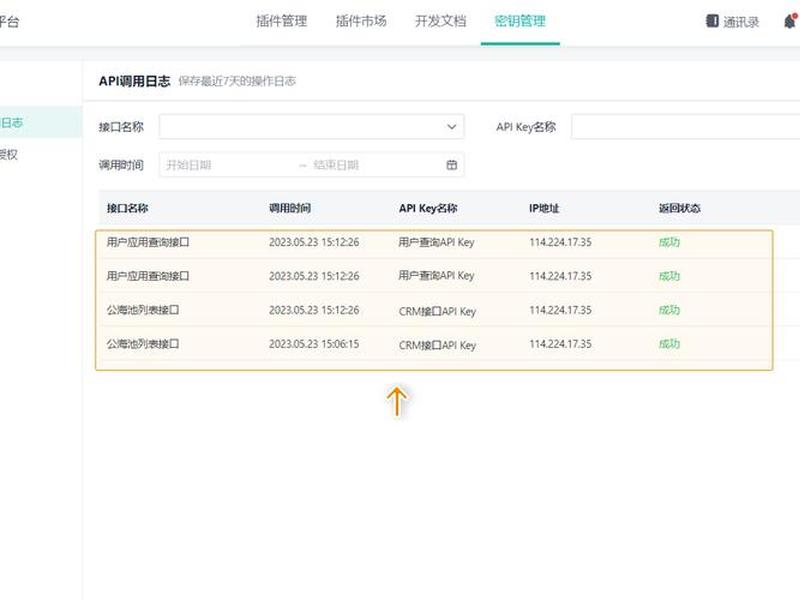Open notifications bell icon
The height and width of the screenshot is (600, 800).
tap(790, 21)
